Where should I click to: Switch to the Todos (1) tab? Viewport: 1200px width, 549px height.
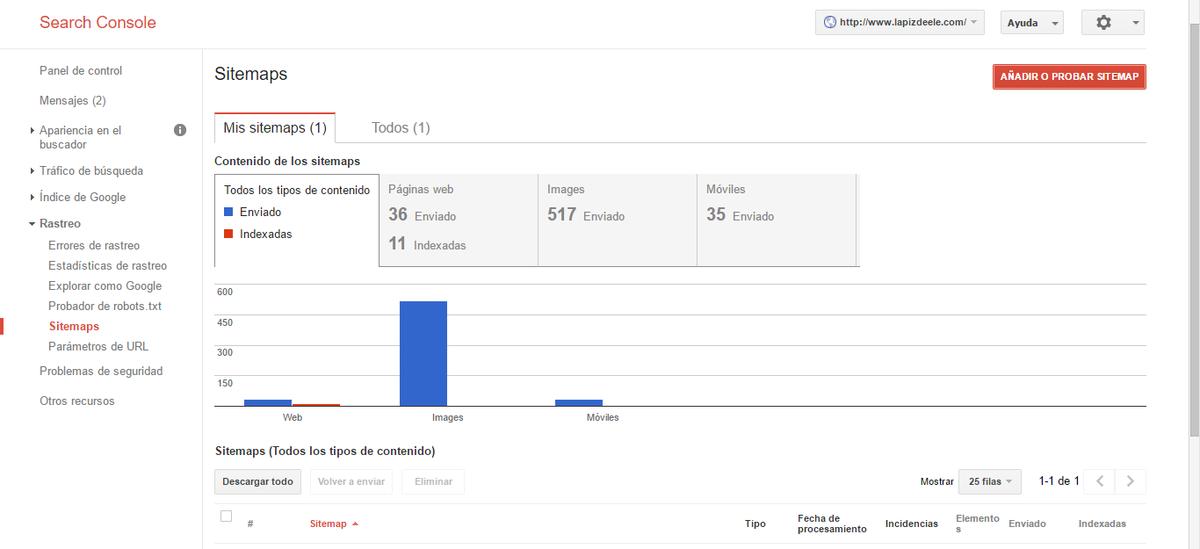point(400,128)
